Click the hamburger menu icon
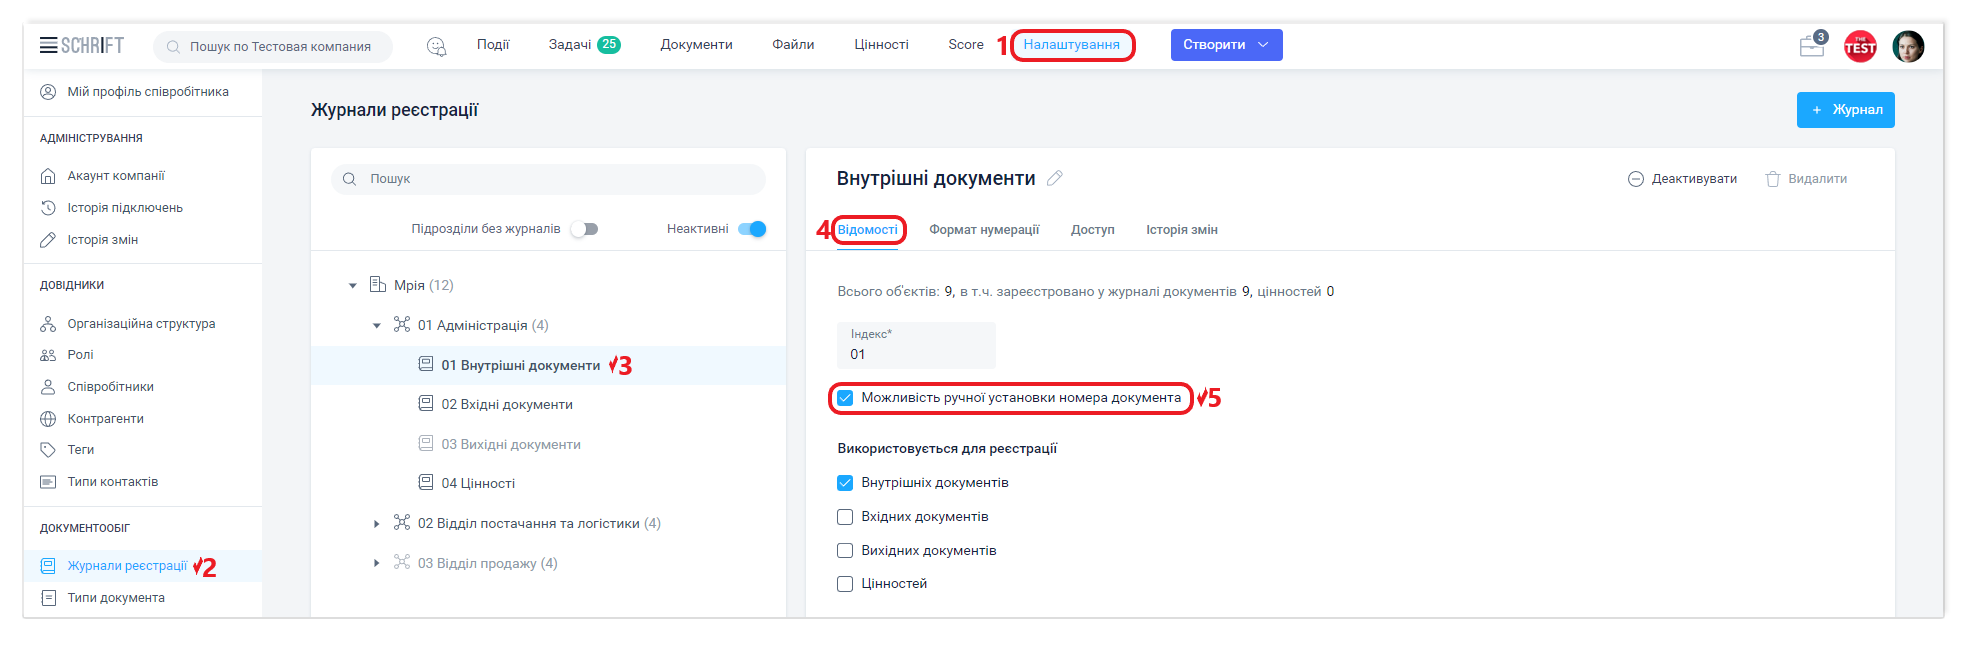The image size is (1973, 647). point(48,45)
